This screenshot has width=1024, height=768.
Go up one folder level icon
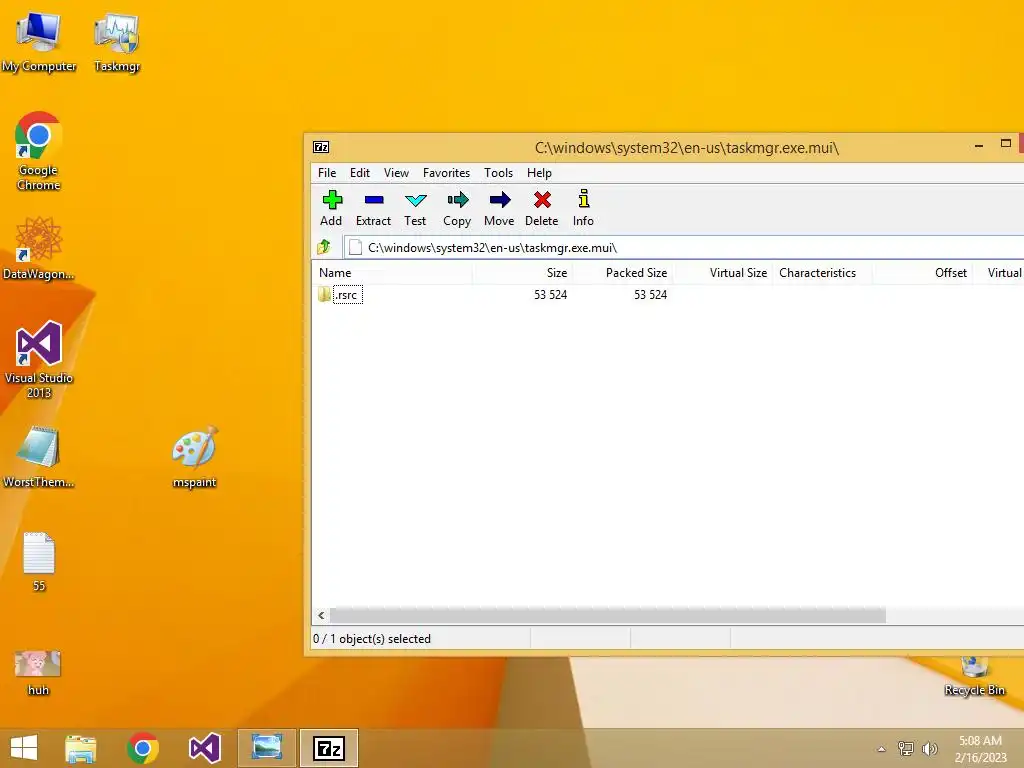[324, 247]
